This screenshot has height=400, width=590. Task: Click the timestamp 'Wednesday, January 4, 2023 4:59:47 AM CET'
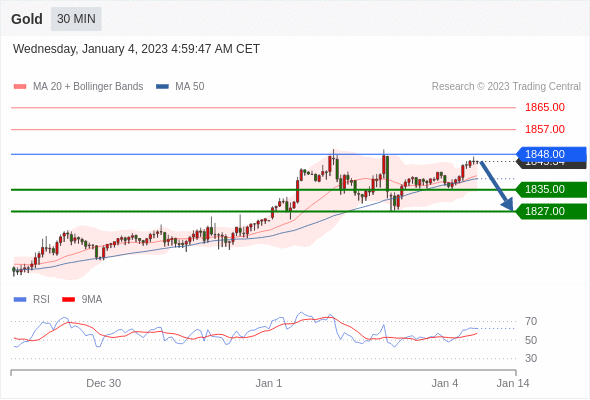pyautogui.click(x=136, y=49)
